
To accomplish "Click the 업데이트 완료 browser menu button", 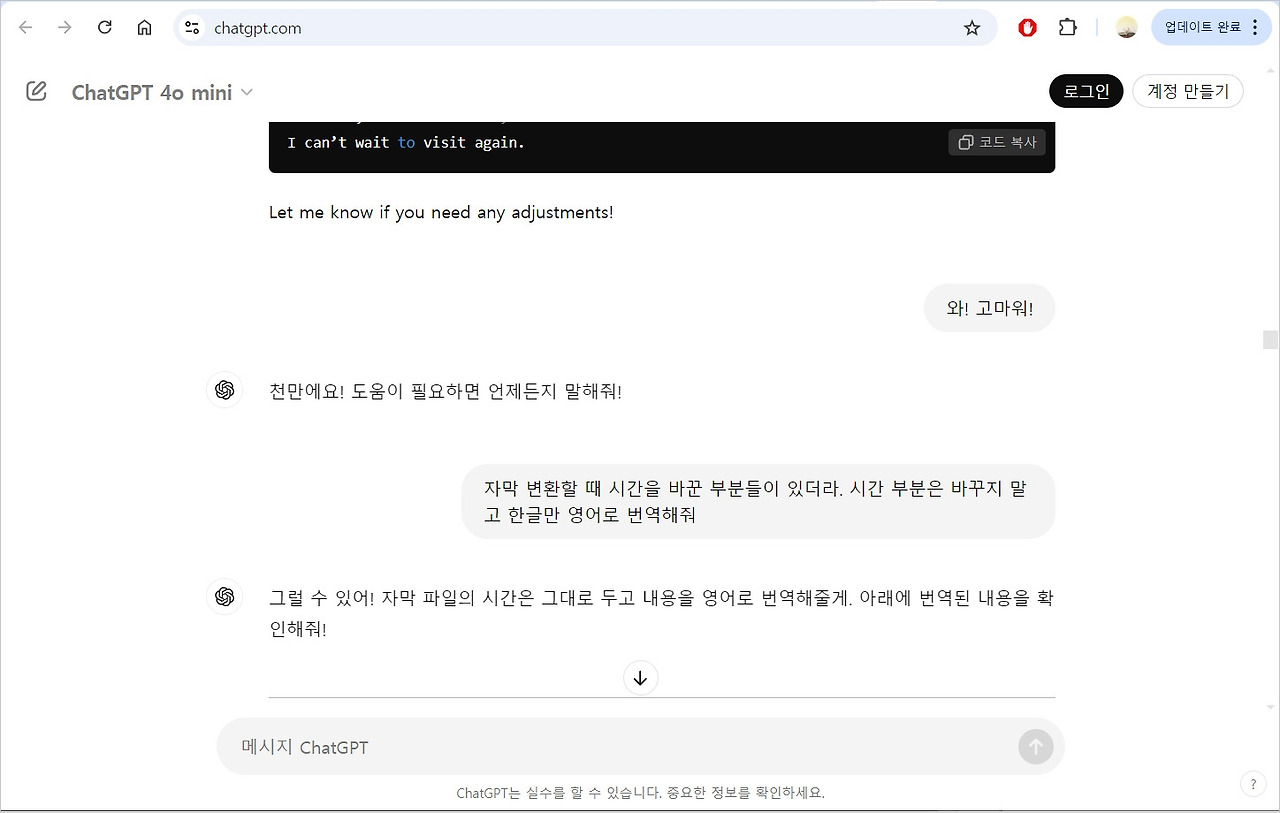I will pos(1212,28).
